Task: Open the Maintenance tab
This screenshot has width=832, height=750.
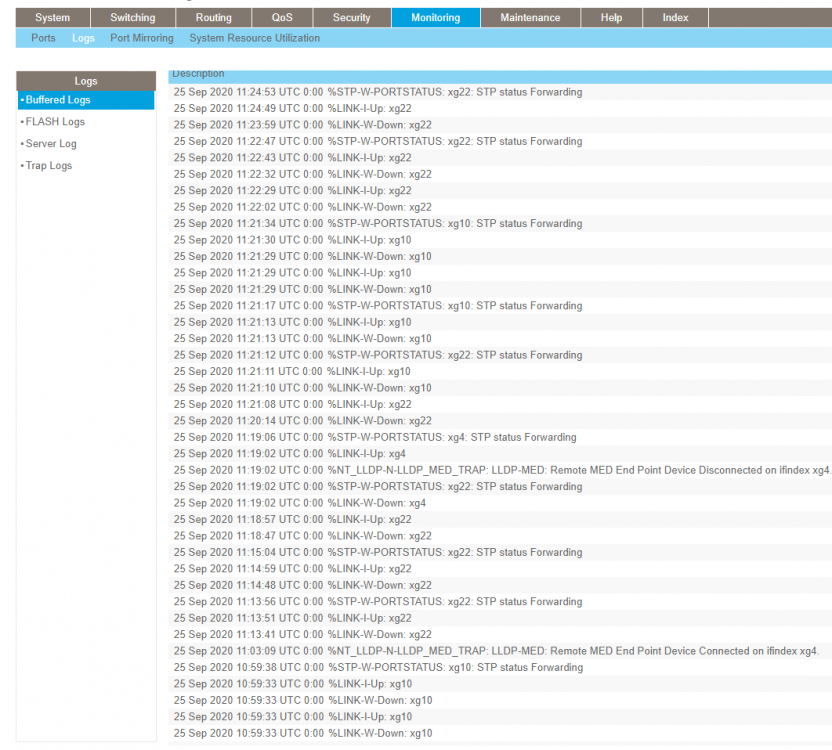Action: coord(530,18)
